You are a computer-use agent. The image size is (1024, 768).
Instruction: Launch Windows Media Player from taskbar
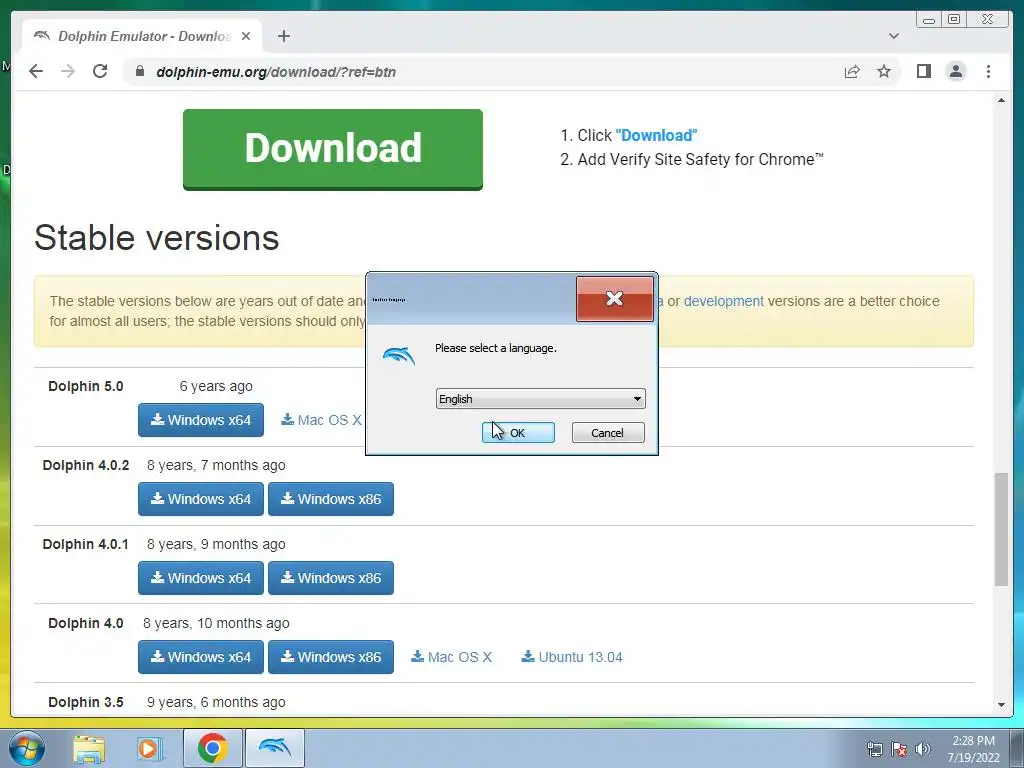click(150, 748)
